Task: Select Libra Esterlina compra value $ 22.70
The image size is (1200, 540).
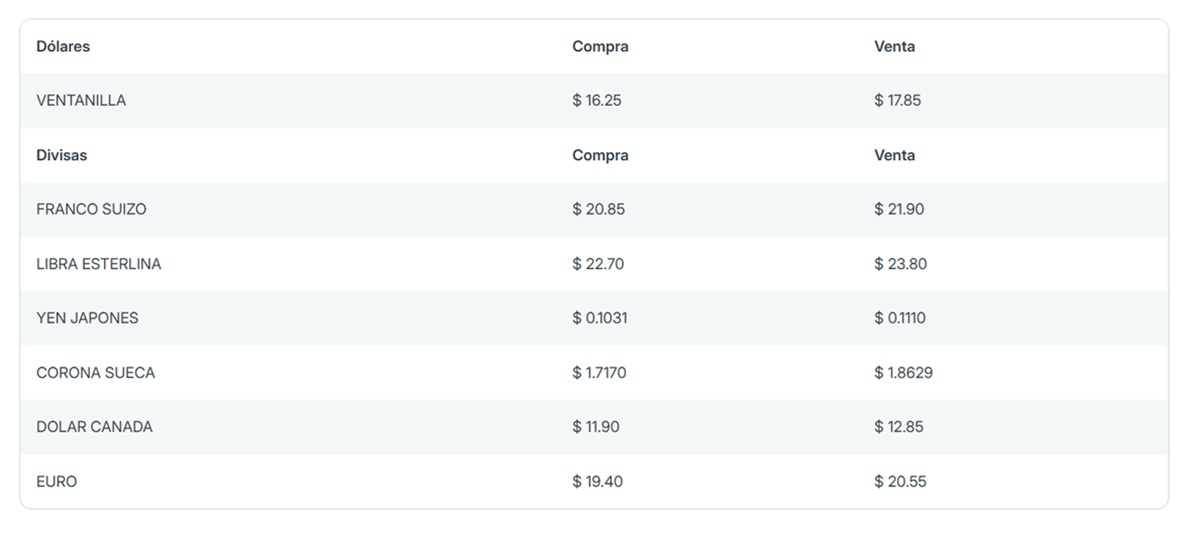Action: pyautogui.click(x=599, y=264)
